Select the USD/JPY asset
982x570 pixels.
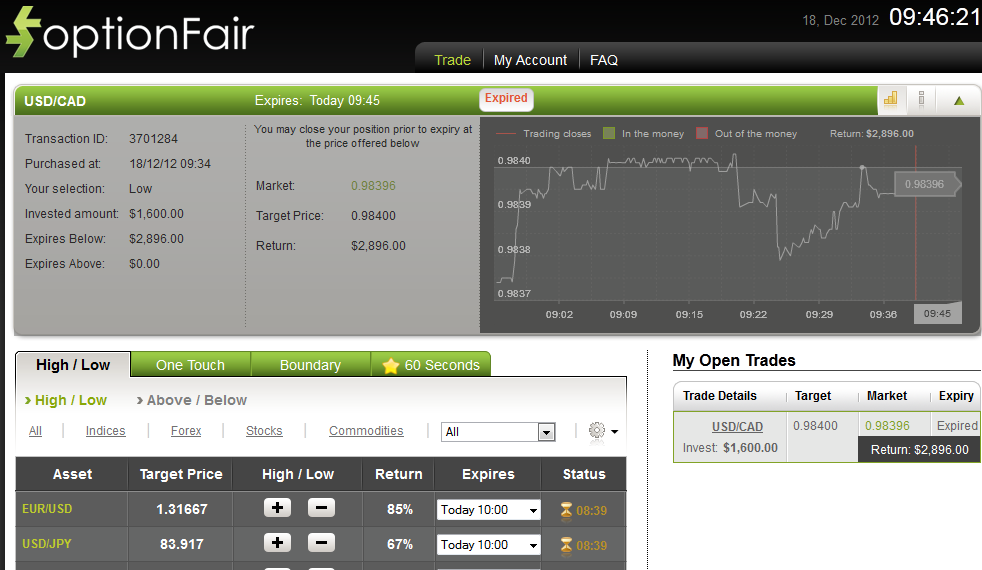46,544
